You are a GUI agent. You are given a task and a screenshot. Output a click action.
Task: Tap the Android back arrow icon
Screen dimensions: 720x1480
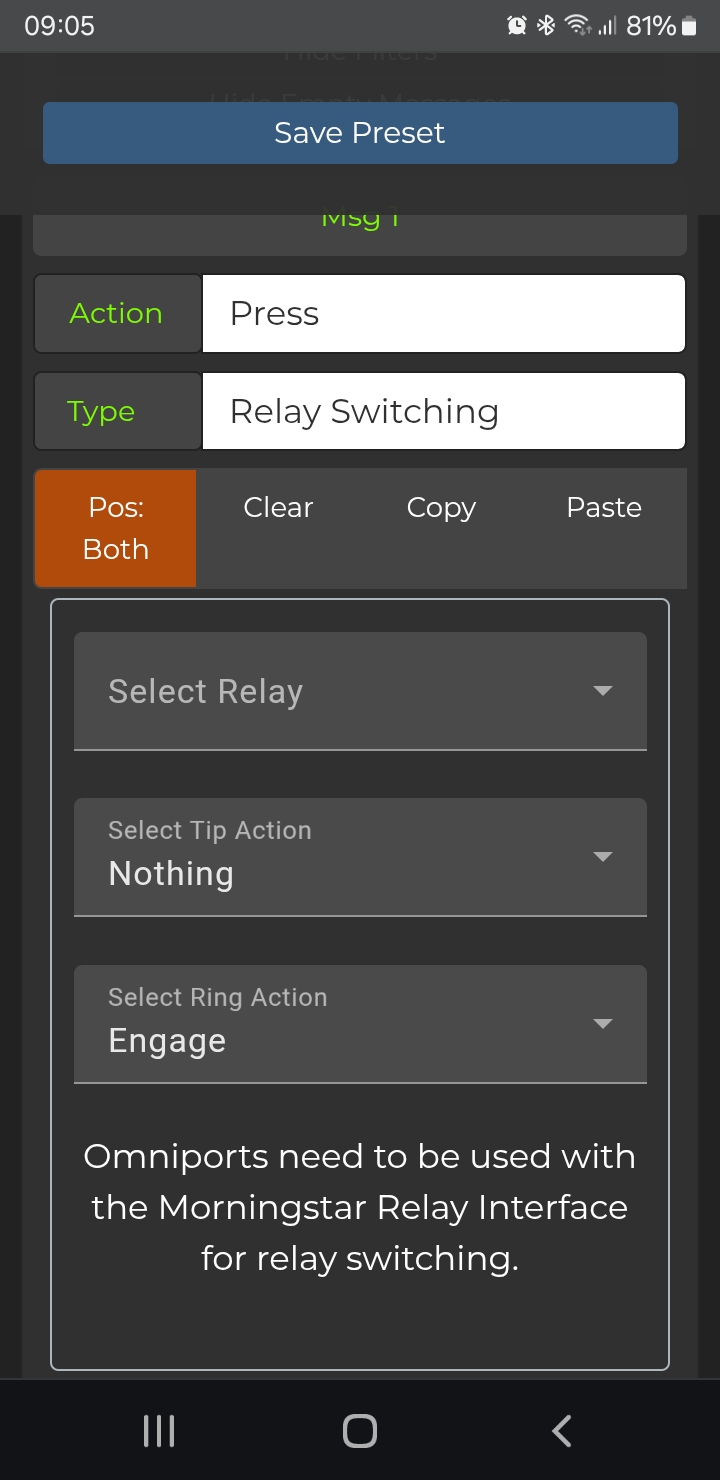point(562,1431)
